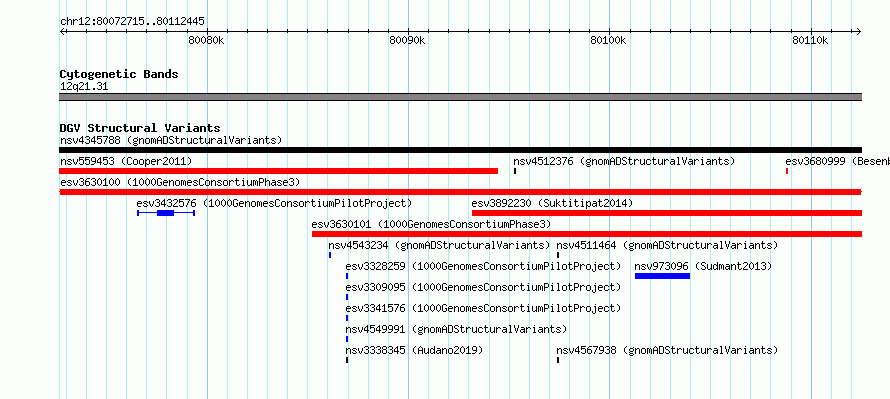Click the nsv4345788 black variant bar
The height and width of the screenshot is (399, 890).
point(460,150)
